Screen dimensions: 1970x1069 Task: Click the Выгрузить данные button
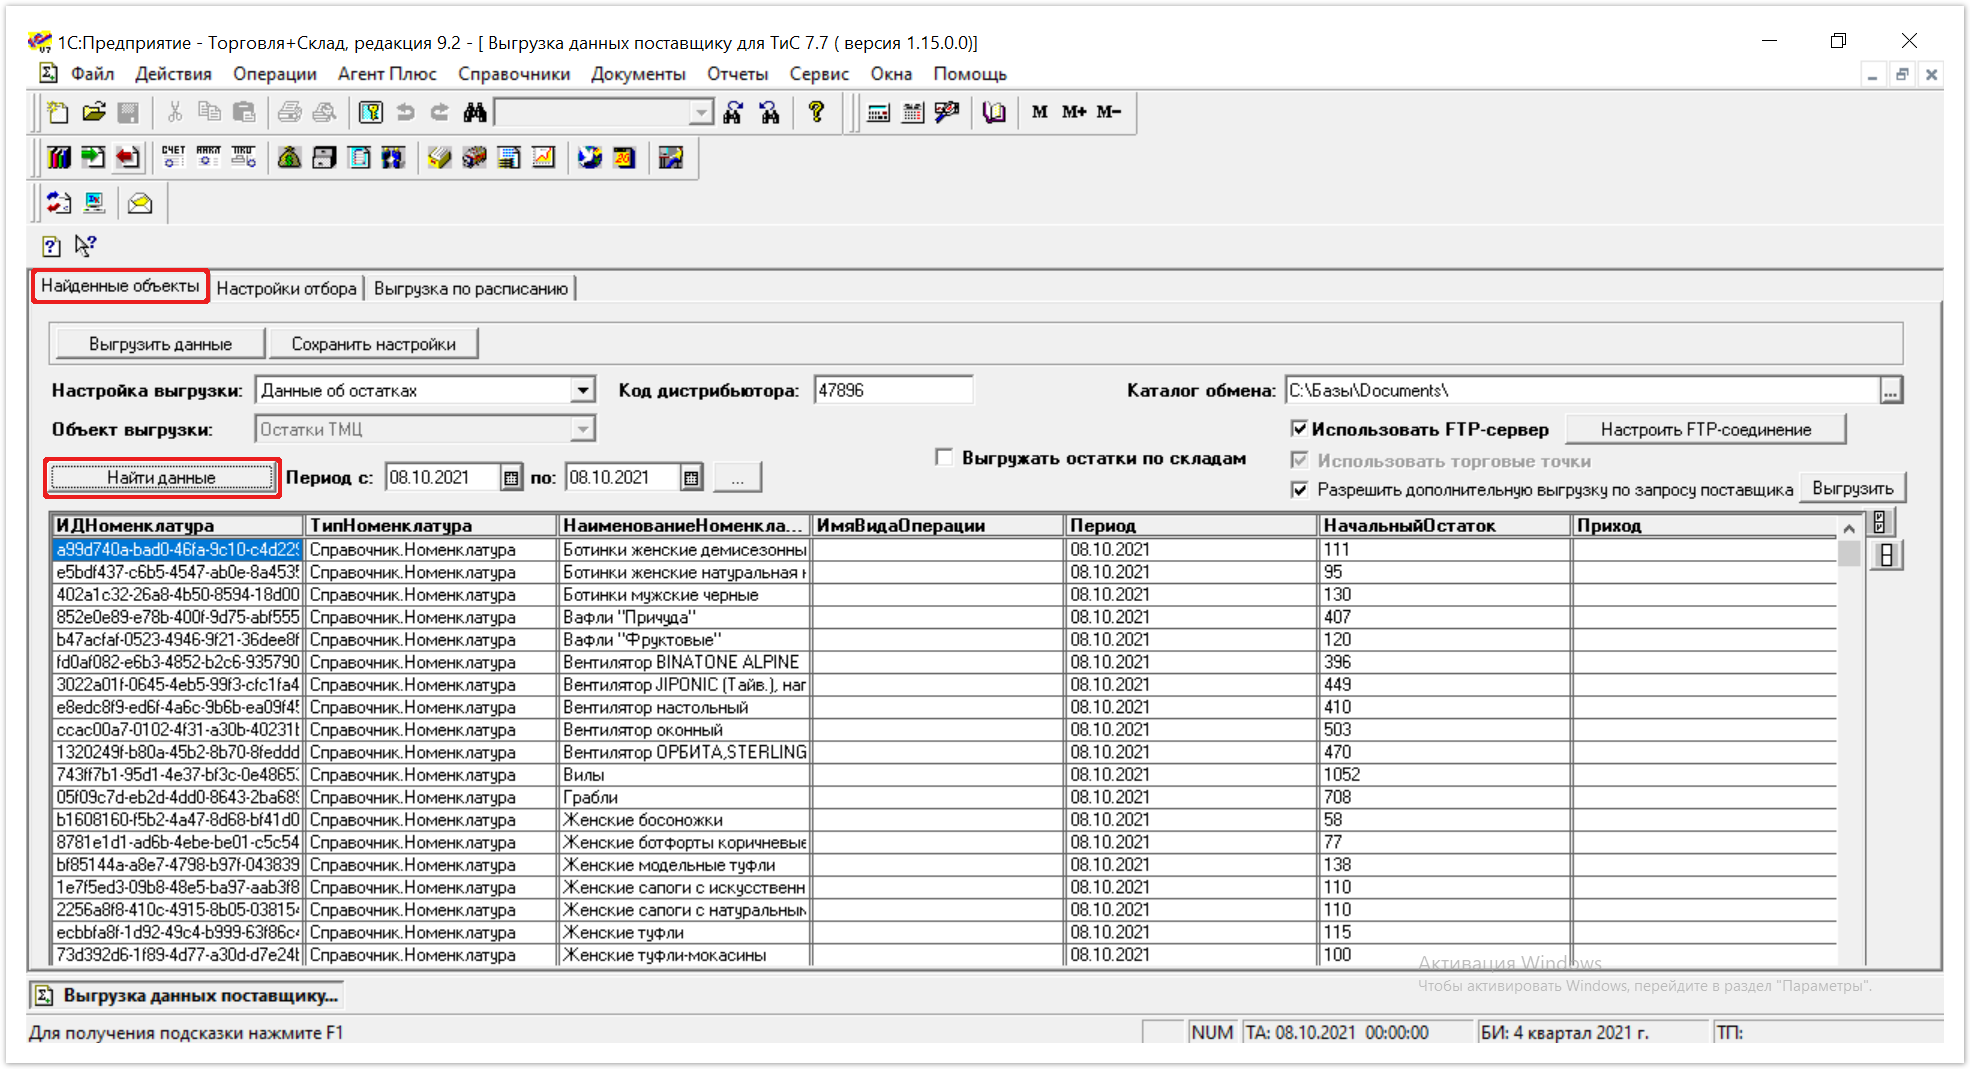pyautogui.click(x=160, y=344)
